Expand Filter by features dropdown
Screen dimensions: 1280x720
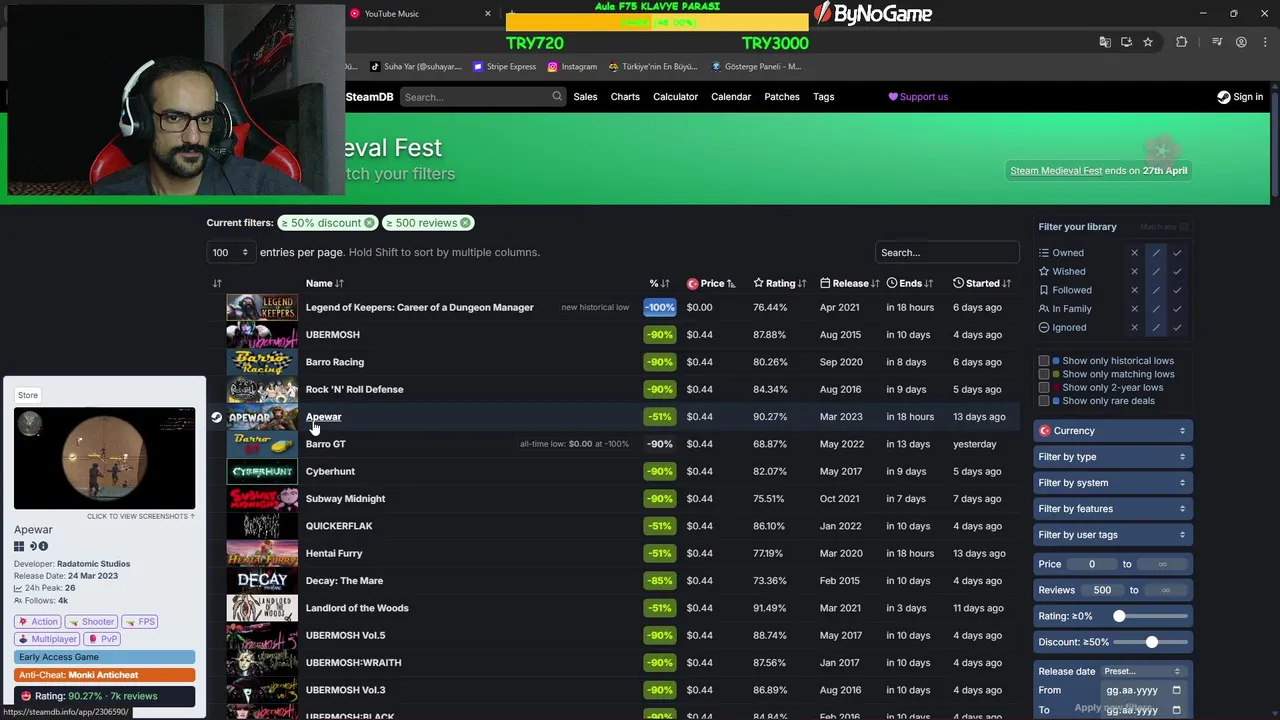coord(1112,509)
